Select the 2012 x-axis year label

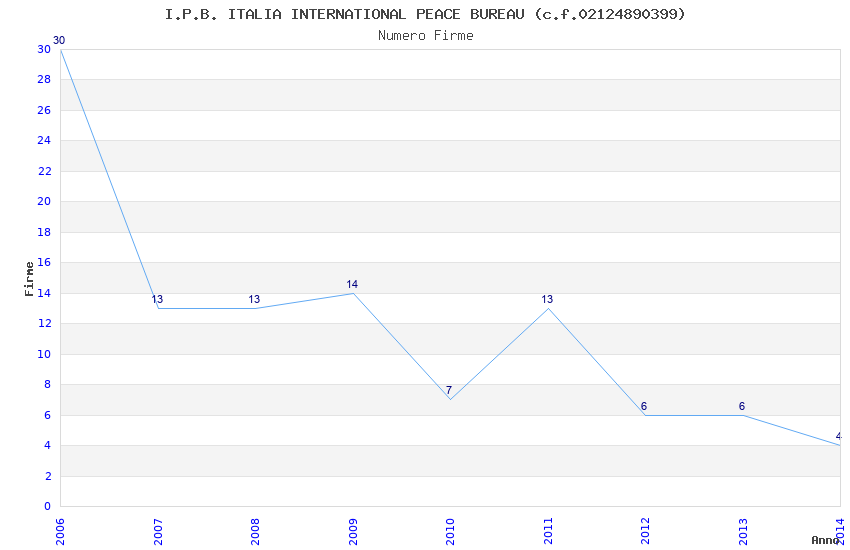[x=645, y=532]
